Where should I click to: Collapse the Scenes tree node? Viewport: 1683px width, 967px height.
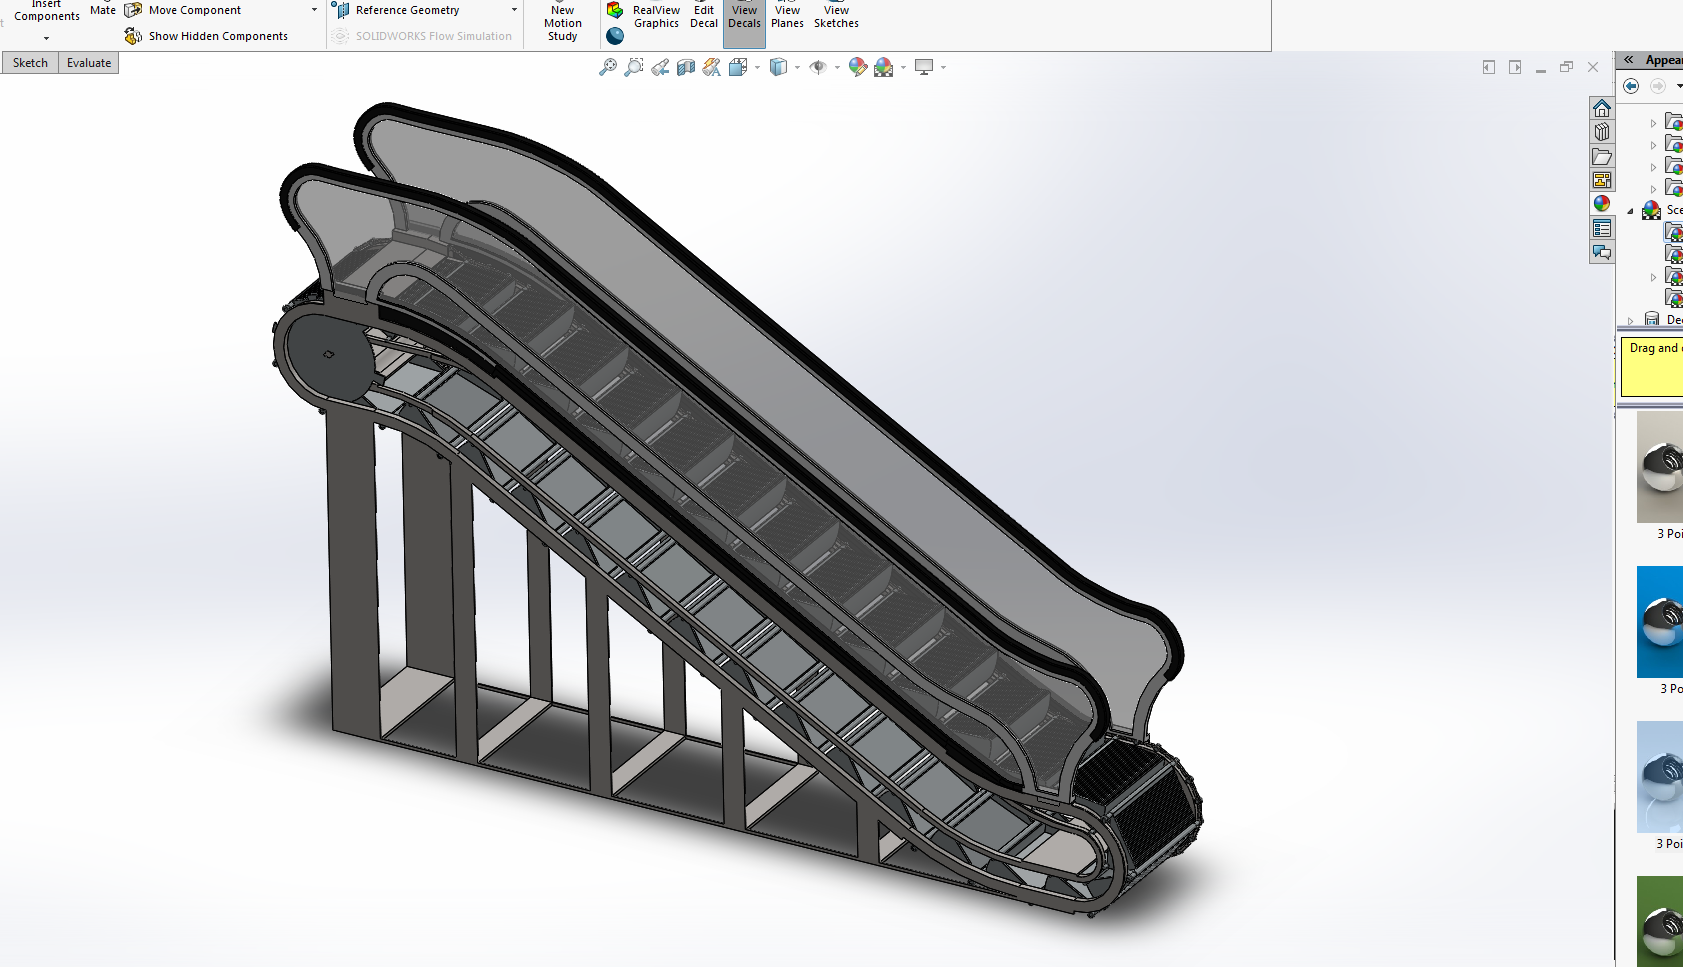click(x=1630, y=211)
